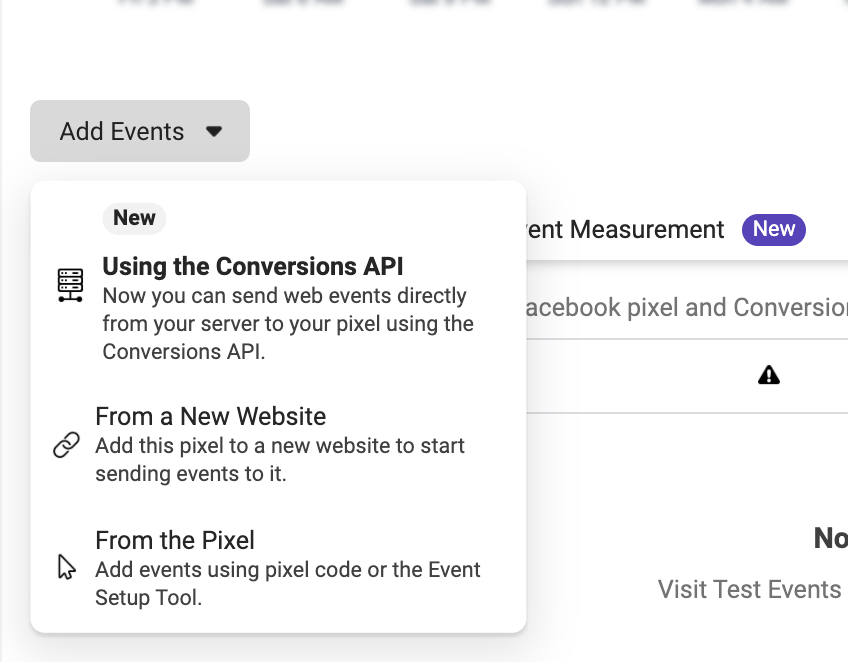Viewport: 848px width, 662px height.
Task: Click 'Add Events' label text
Action: [x=122, y=131]
